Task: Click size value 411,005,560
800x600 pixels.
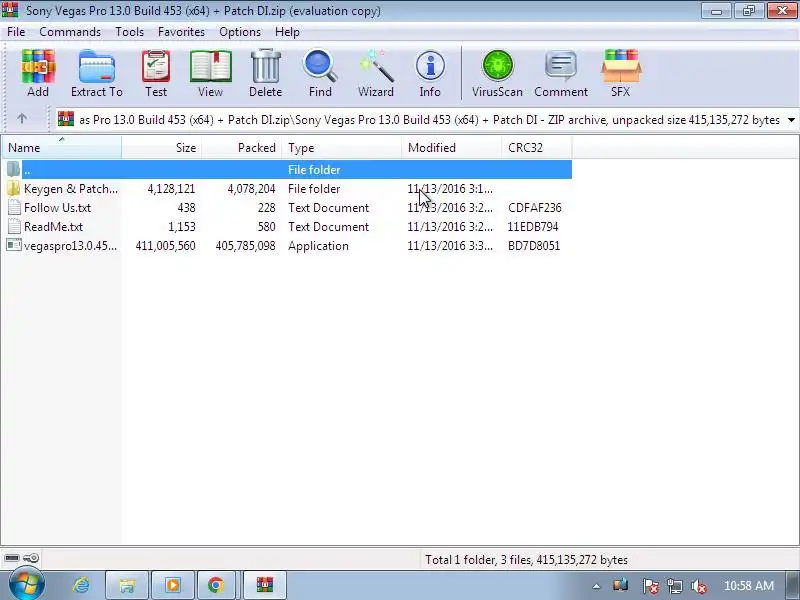Action: tap(165, 245)
